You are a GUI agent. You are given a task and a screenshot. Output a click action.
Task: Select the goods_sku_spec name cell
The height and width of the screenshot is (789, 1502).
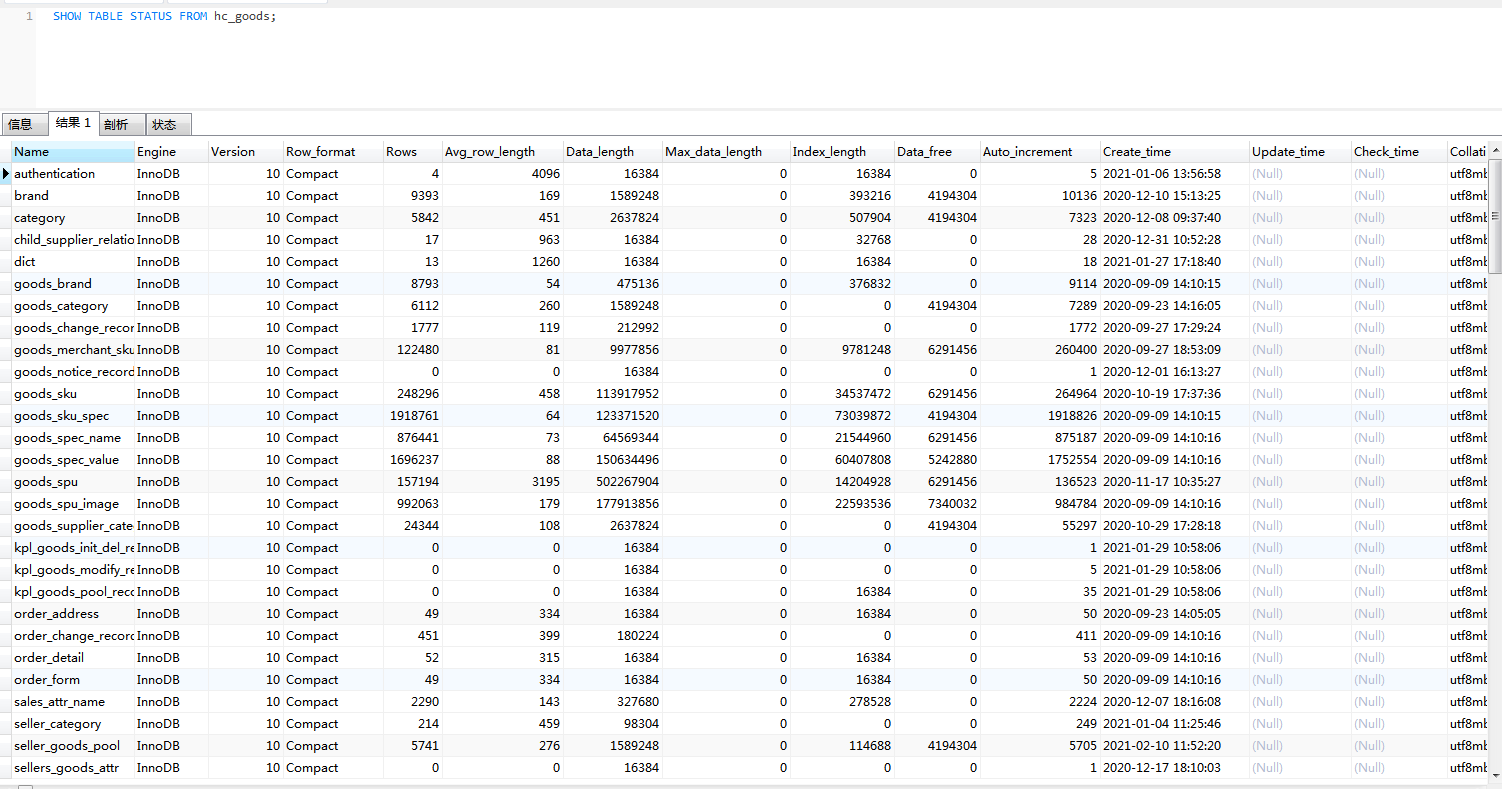point(73,416)
